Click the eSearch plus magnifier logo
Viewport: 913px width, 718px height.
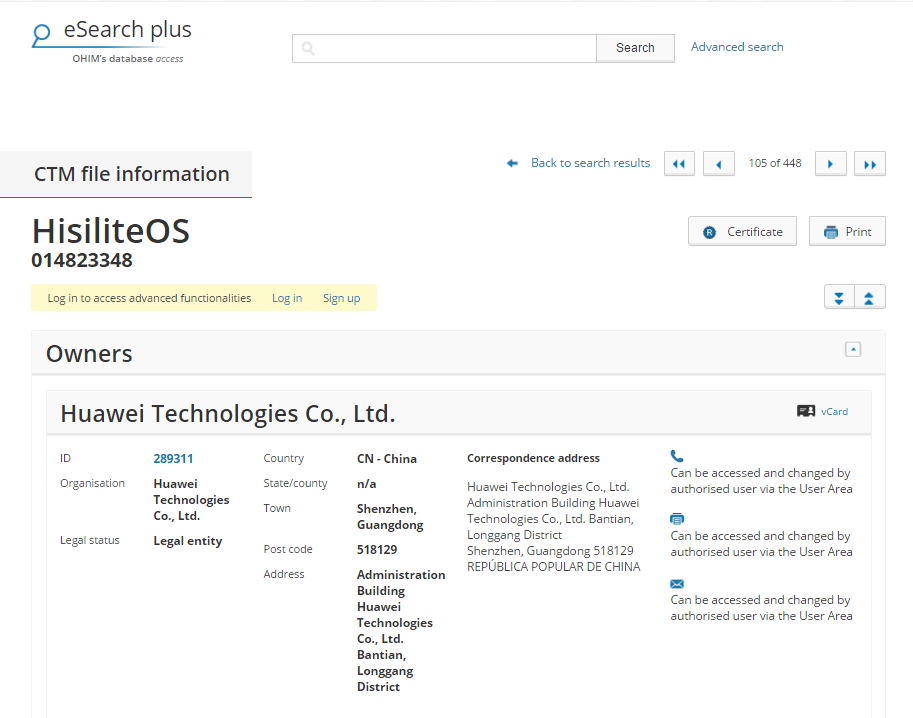(x=41, y=35)
